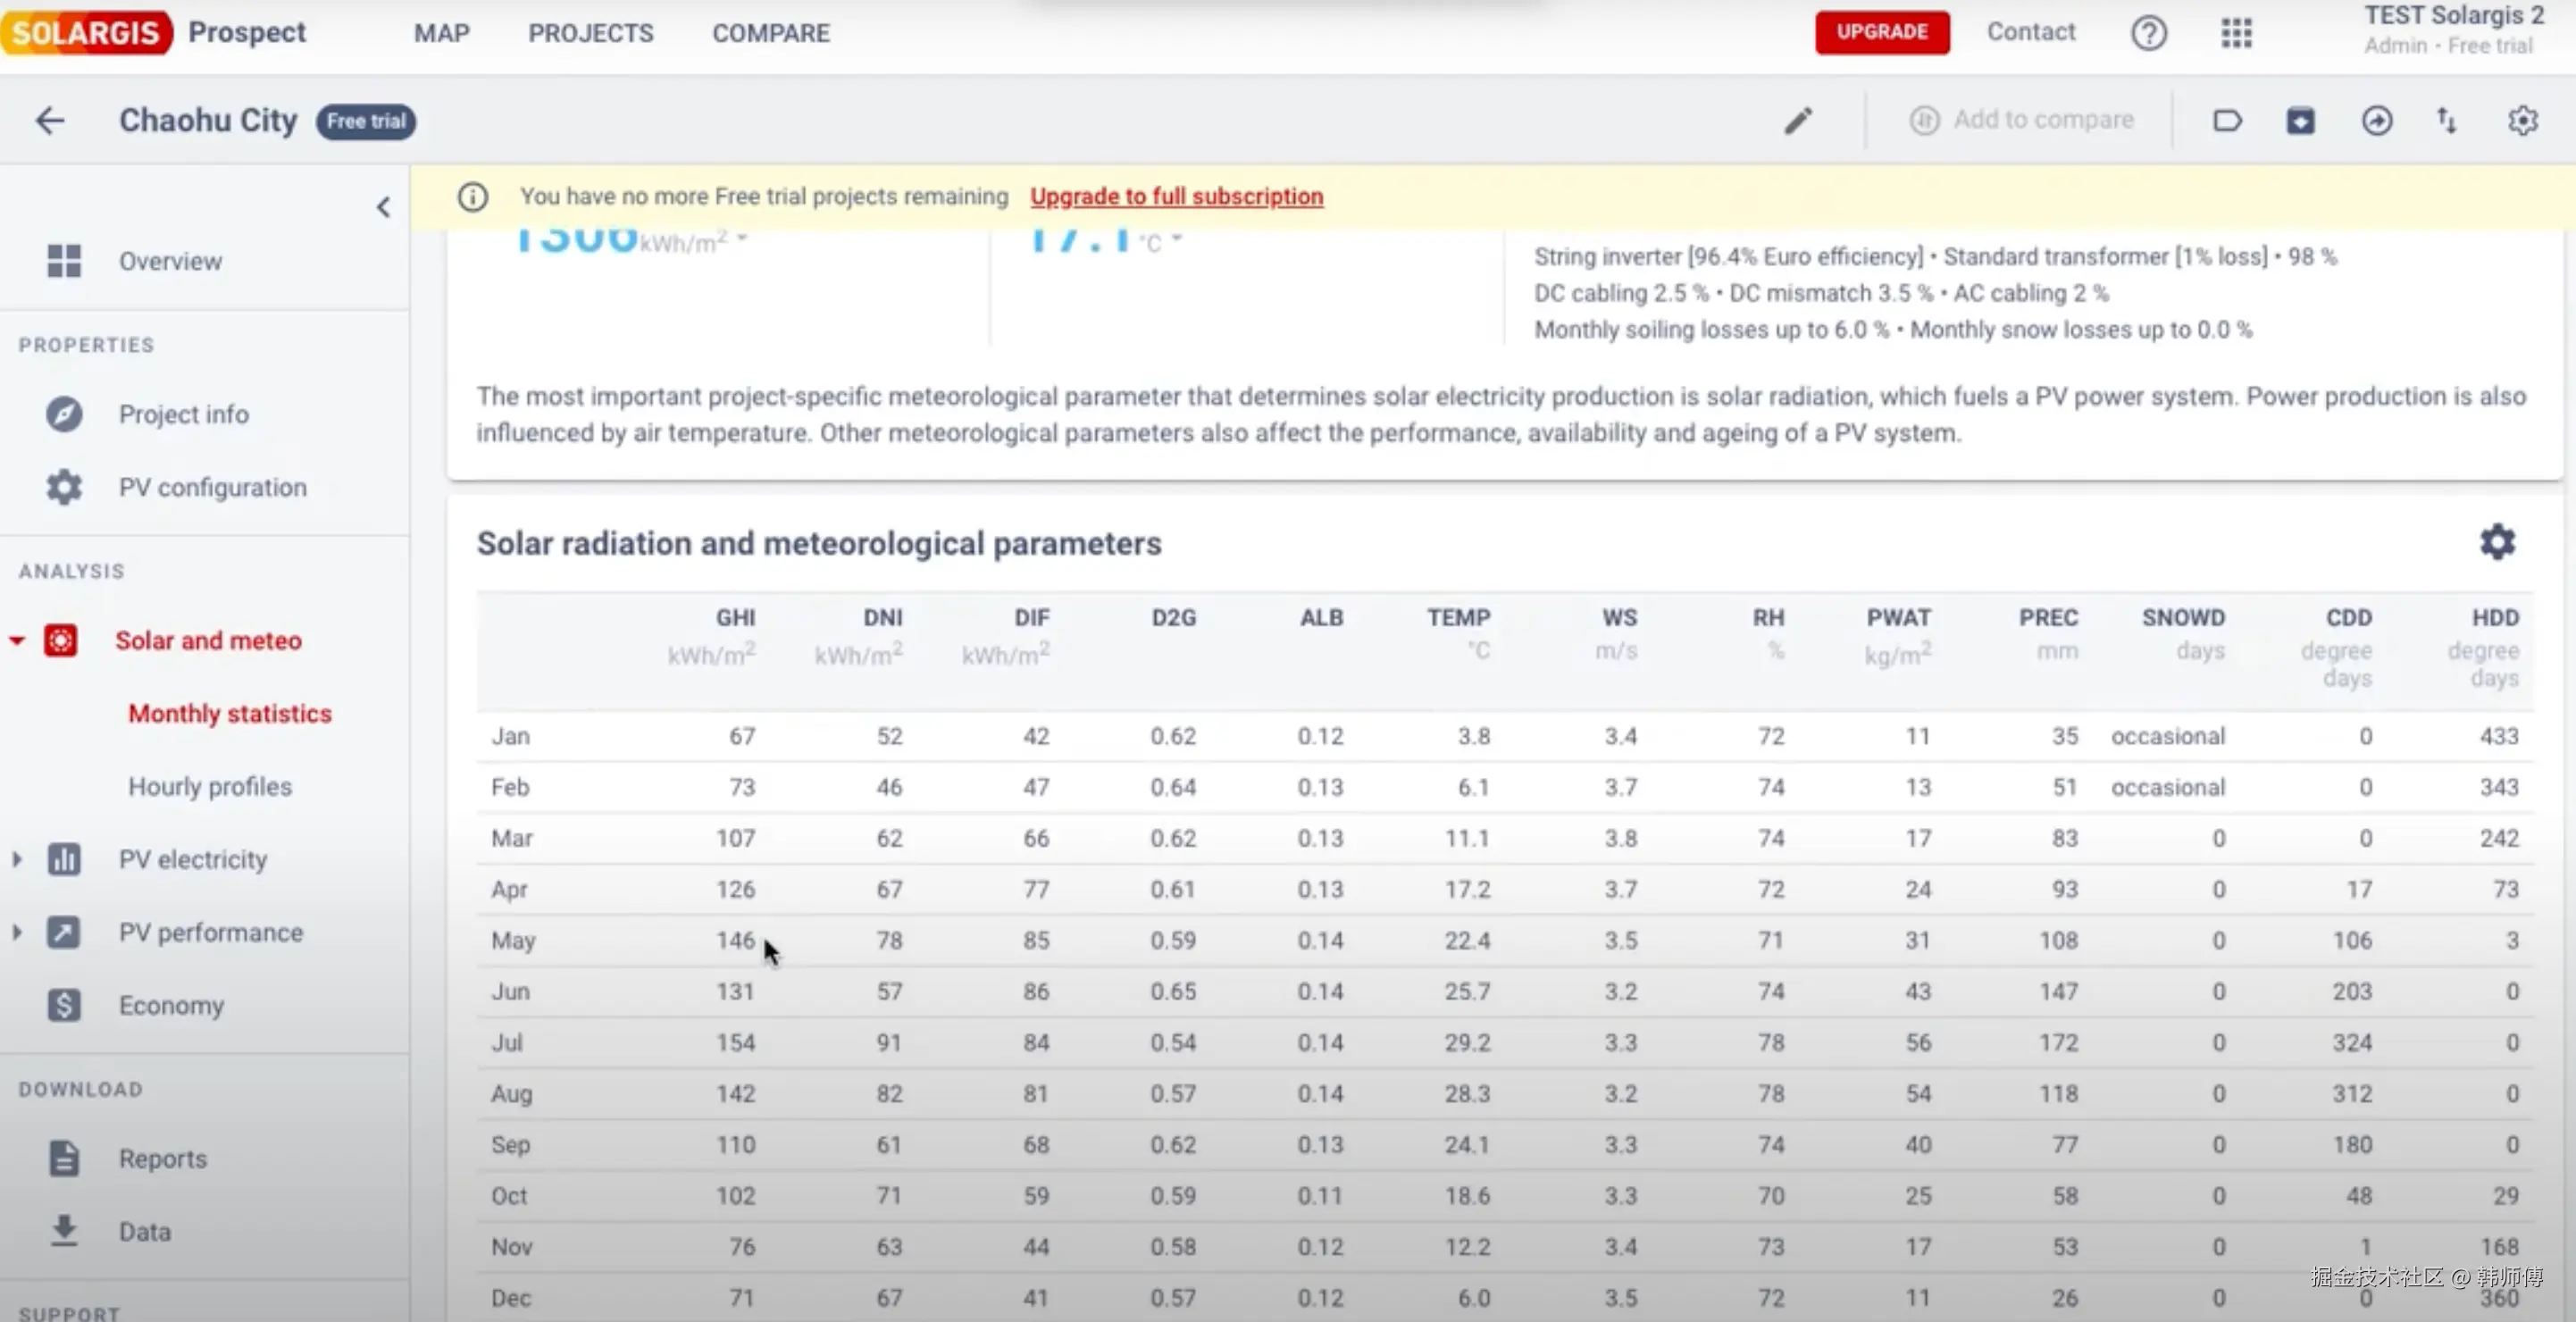Screen dimensions: 2576x1322
Task: Click the red UPGRADE button
Action: [1881, 32]
